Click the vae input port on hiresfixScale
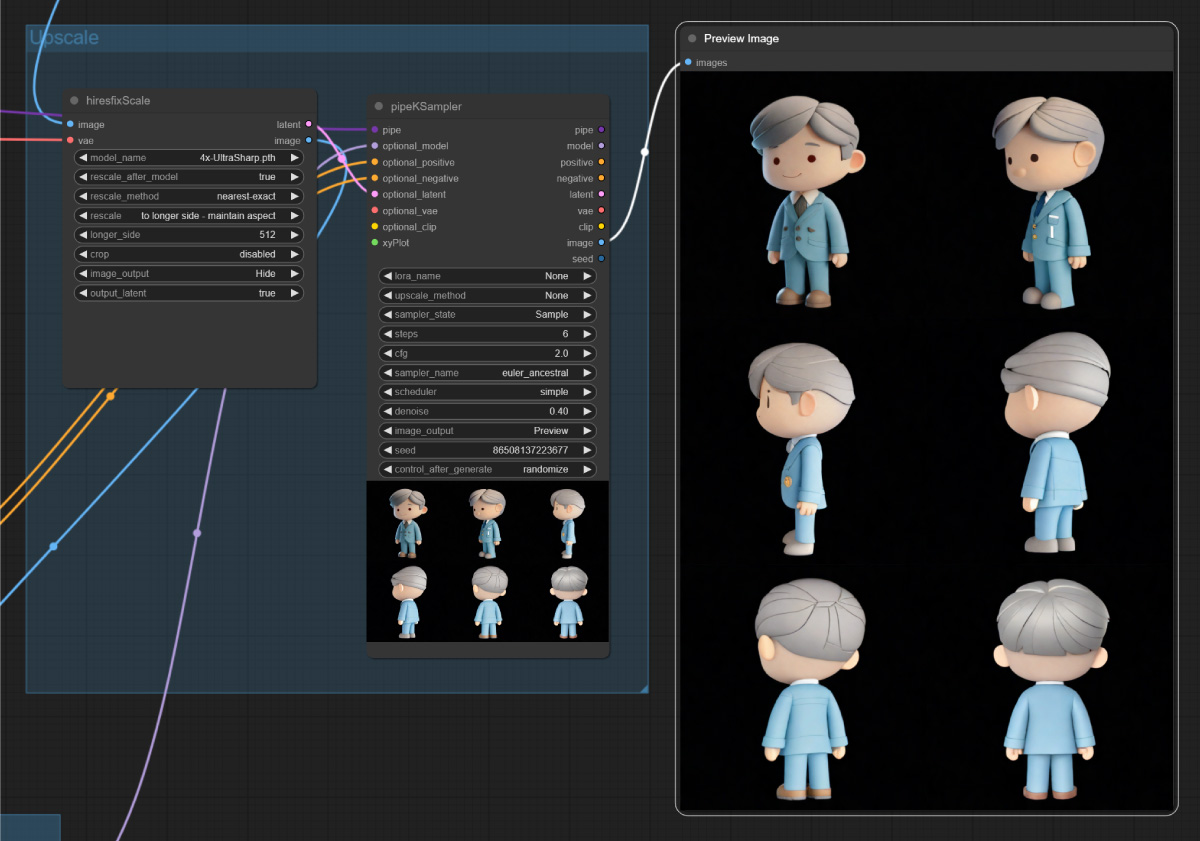 point(70,141)
